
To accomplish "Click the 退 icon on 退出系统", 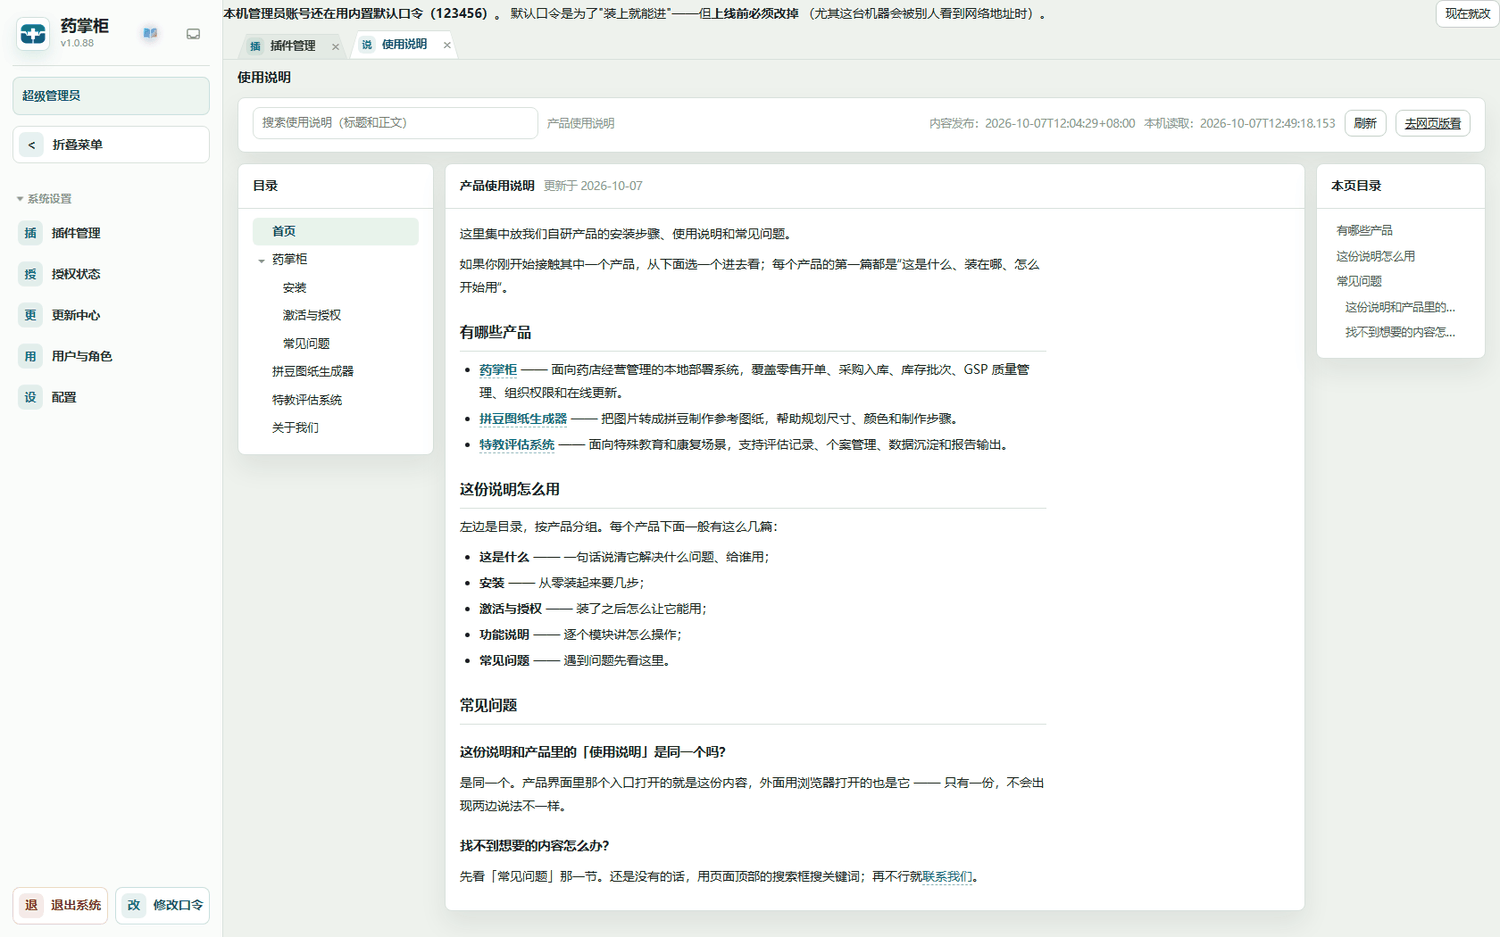I will click(31, 905).
